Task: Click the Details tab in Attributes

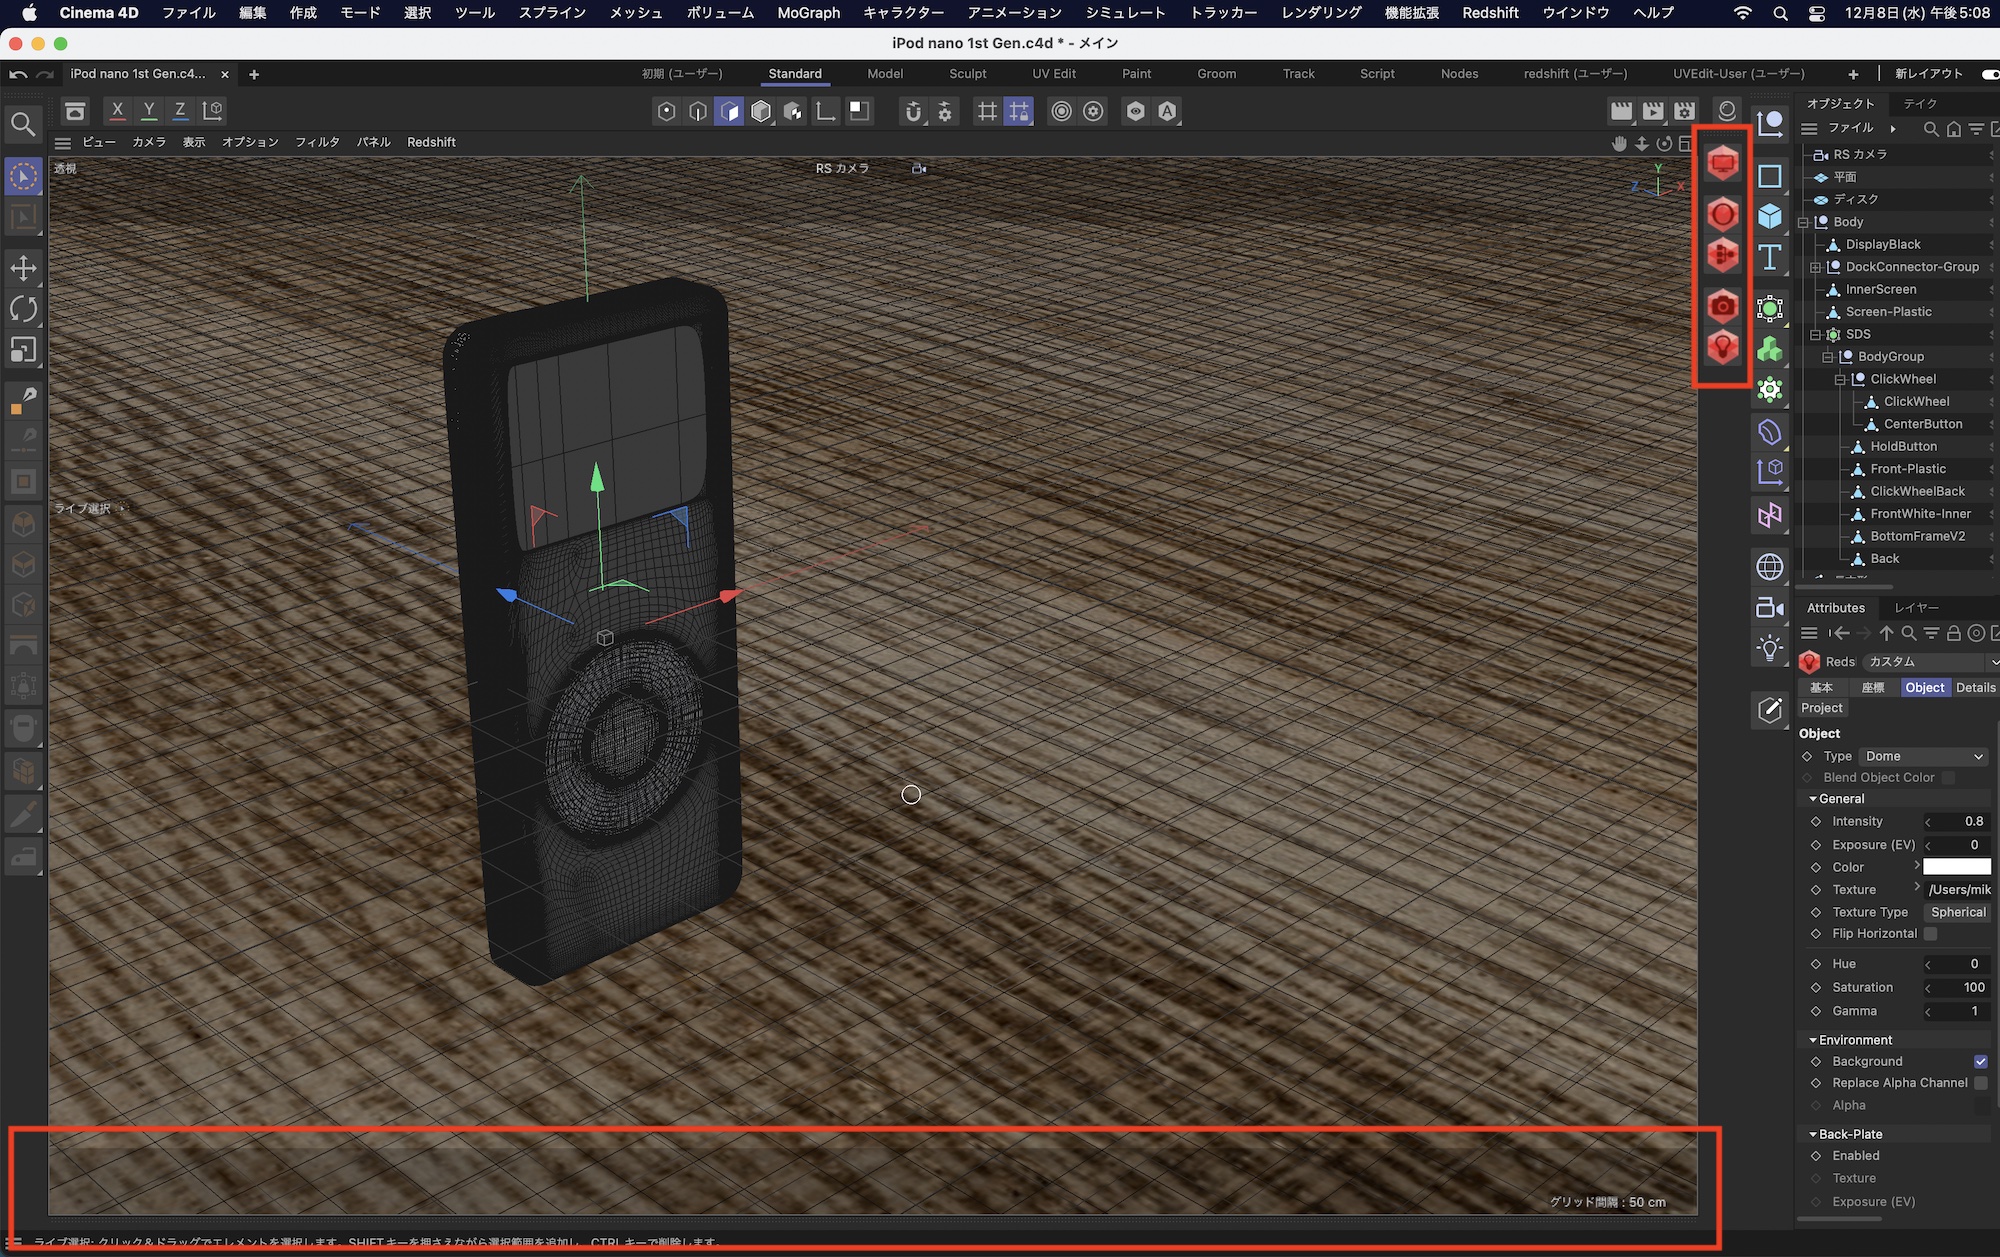Action: tap(1975, 688)
